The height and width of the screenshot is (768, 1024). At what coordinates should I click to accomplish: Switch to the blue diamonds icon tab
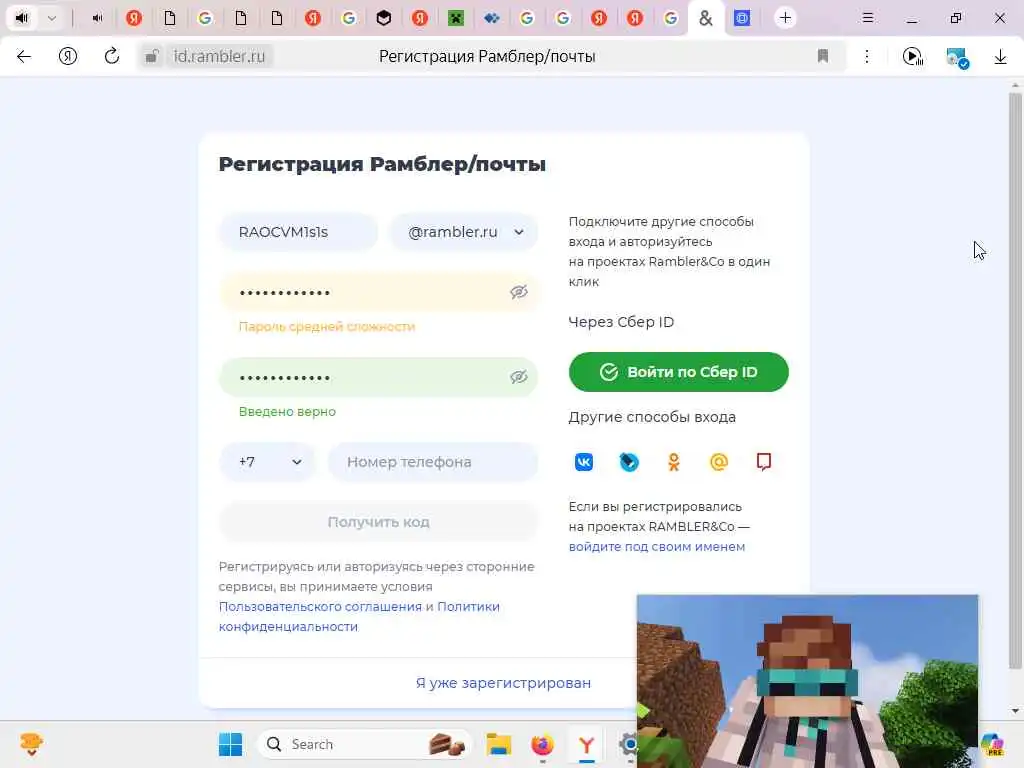491,18
